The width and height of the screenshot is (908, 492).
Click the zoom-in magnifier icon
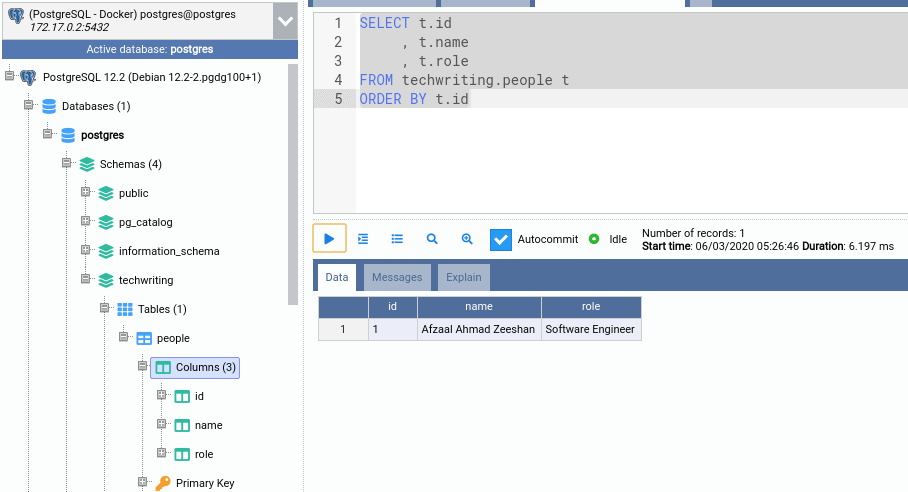466,239
